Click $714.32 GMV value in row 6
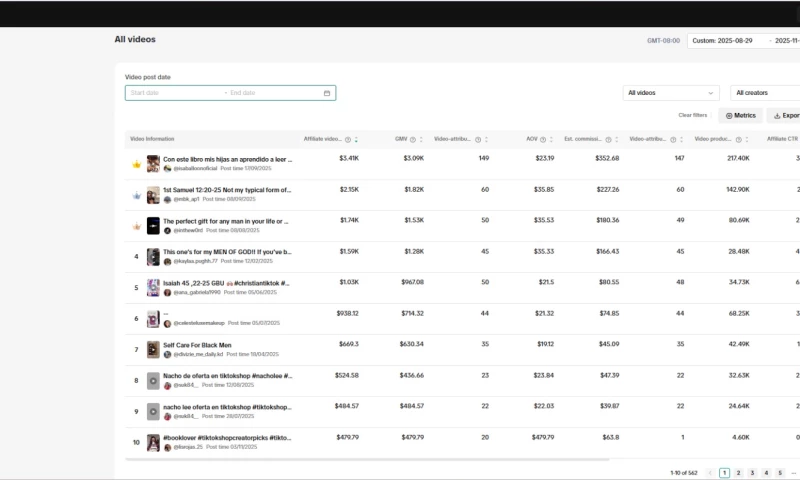The height and width of the screenshot is (480, 800). click(412, 313)
